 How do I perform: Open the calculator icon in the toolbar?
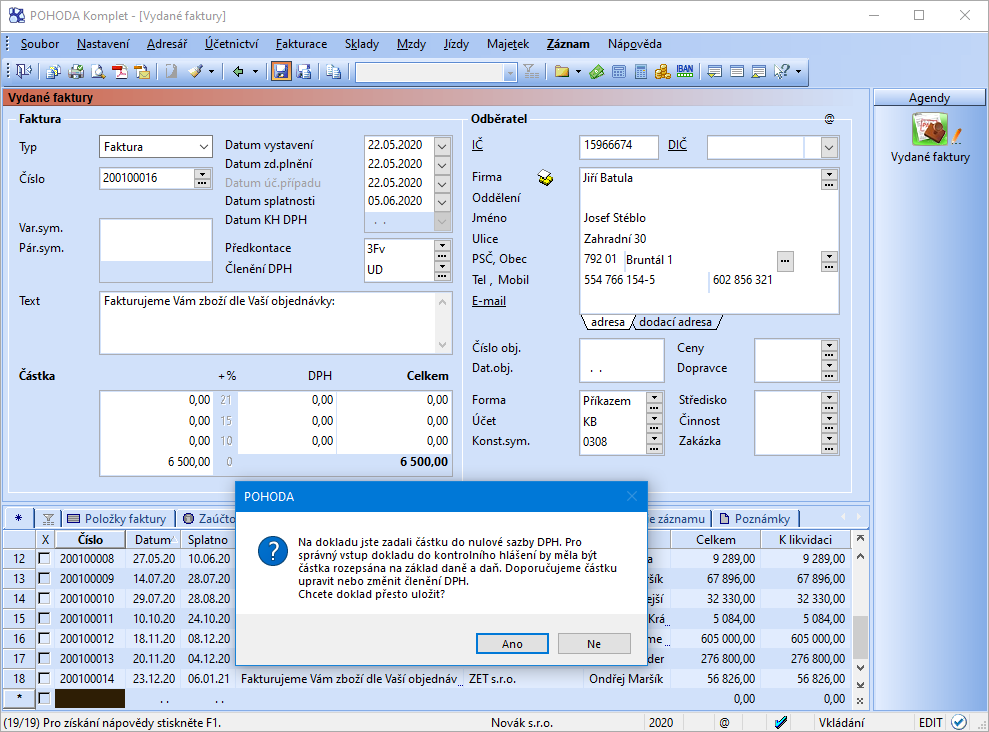[x=619, y=72]
